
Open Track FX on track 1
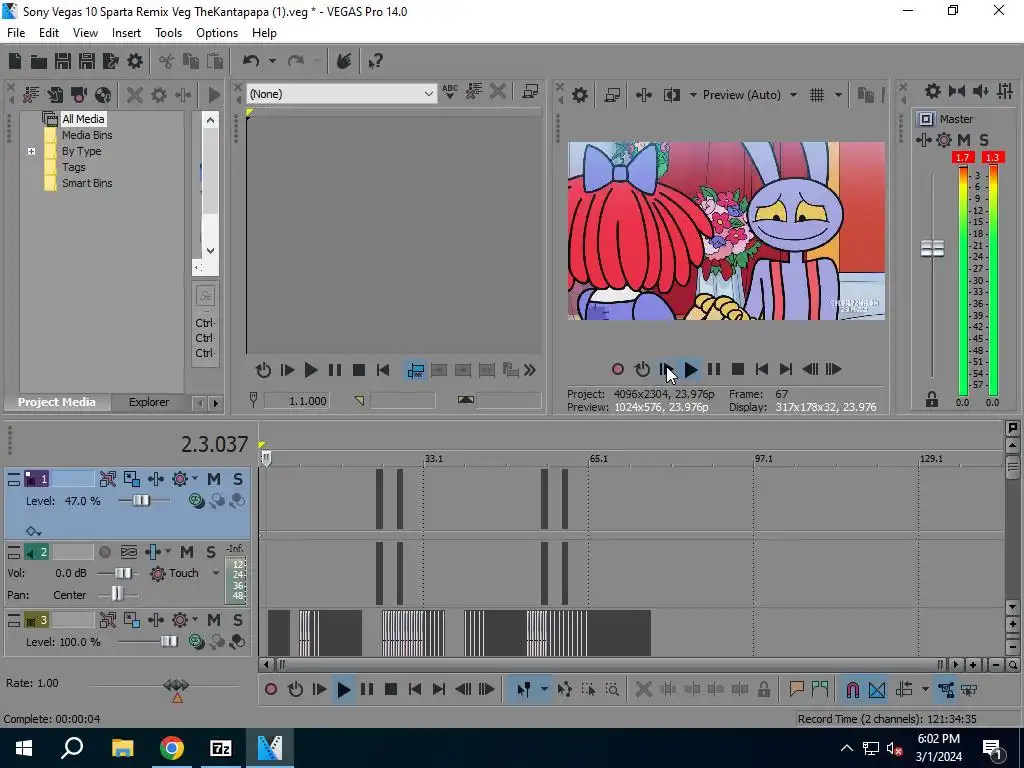click(155, 479)
